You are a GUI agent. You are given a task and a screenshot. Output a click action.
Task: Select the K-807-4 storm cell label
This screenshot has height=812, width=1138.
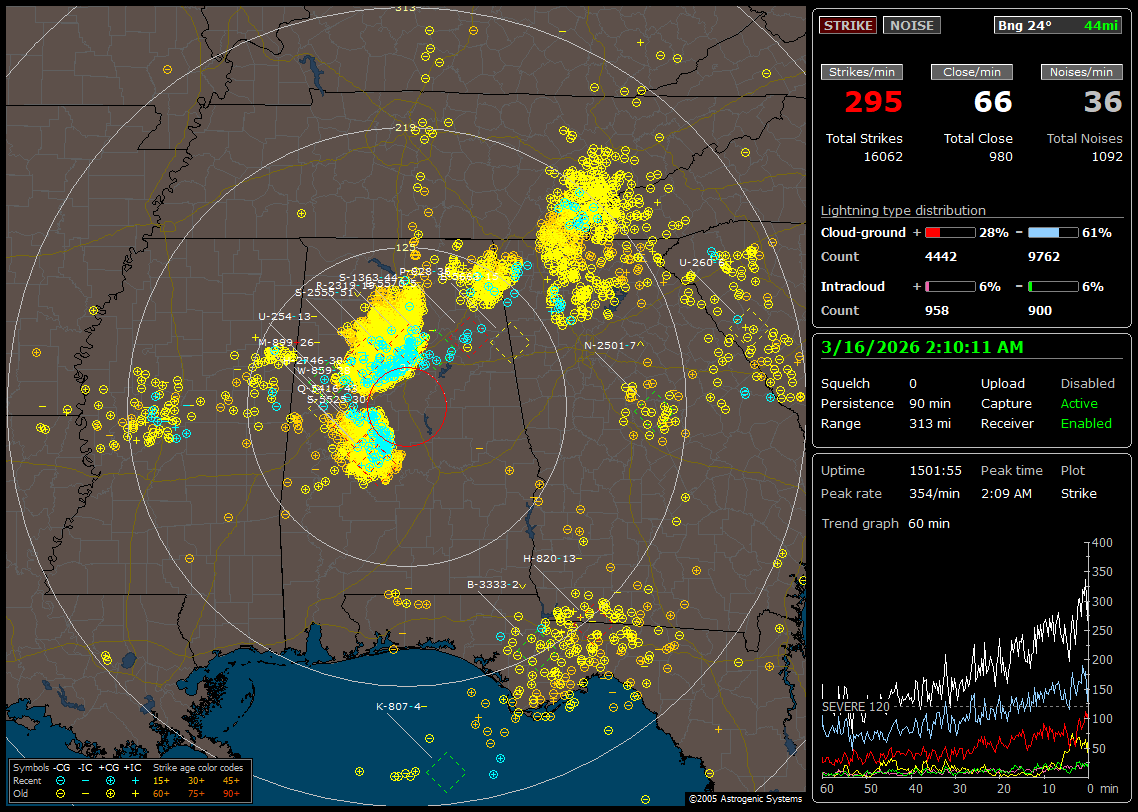399,707
